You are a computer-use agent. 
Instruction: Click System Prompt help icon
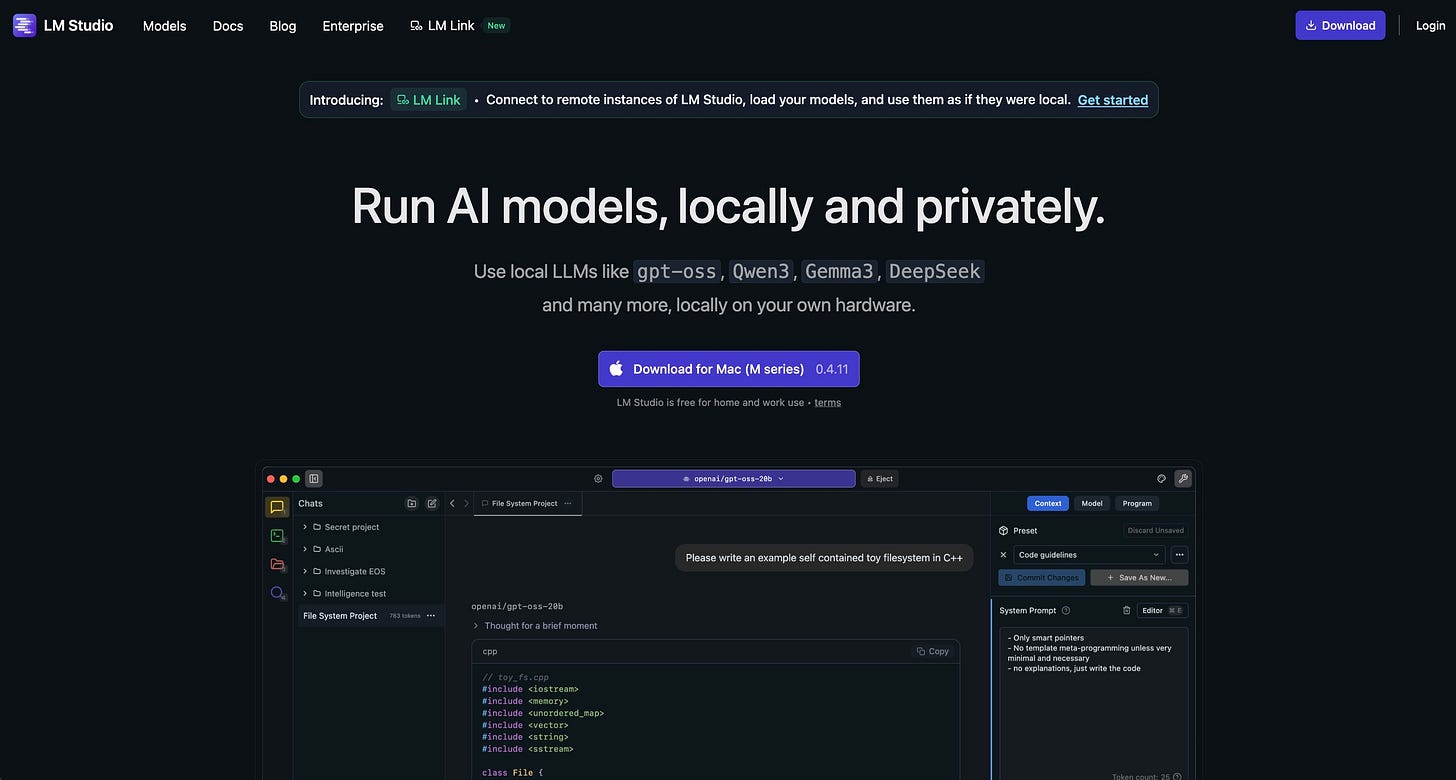click(x=1066, y=611)
